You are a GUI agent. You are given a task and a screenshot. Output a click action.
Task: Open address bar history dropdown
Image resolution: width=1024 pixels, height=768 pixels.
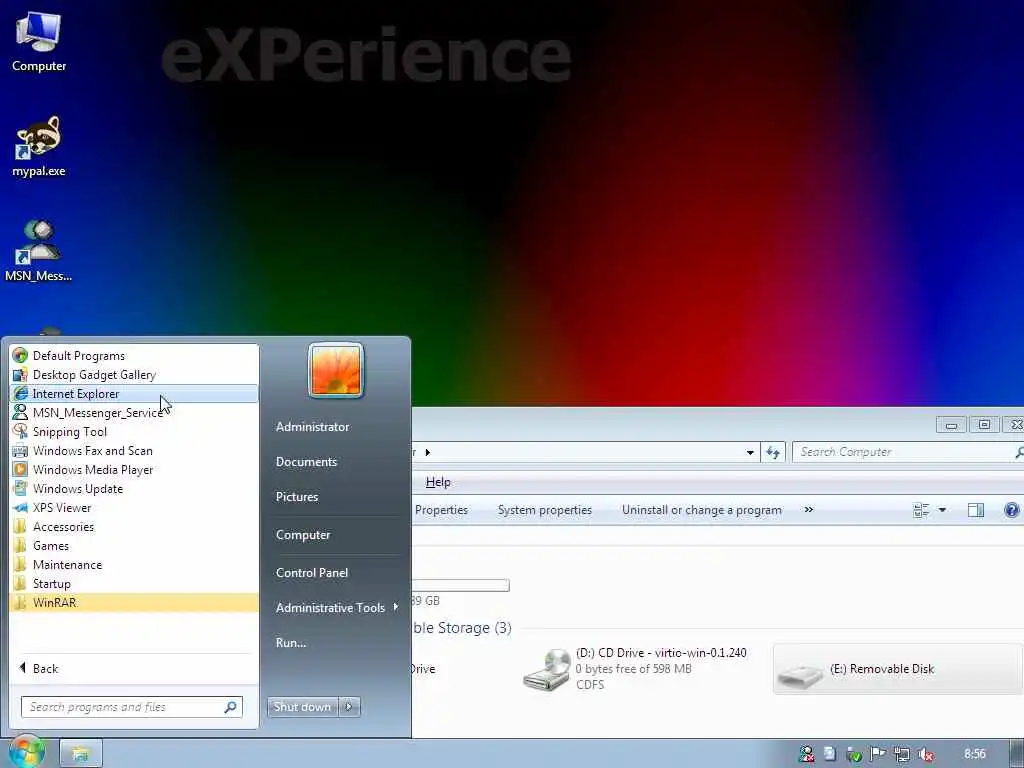(750, 452)
